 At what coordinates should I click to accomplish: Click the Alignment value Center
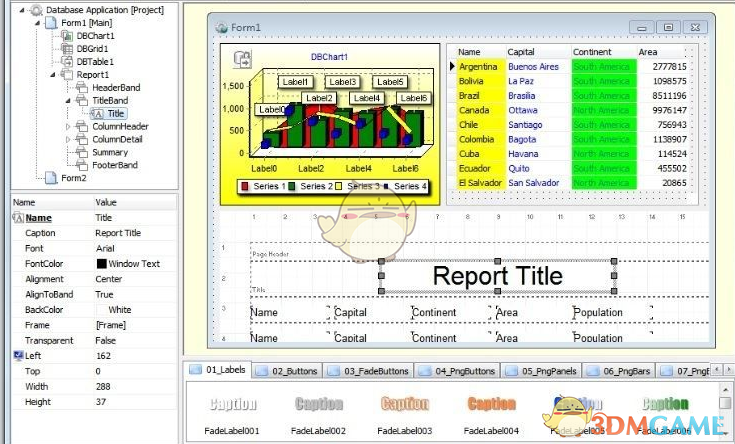[109, 279]
